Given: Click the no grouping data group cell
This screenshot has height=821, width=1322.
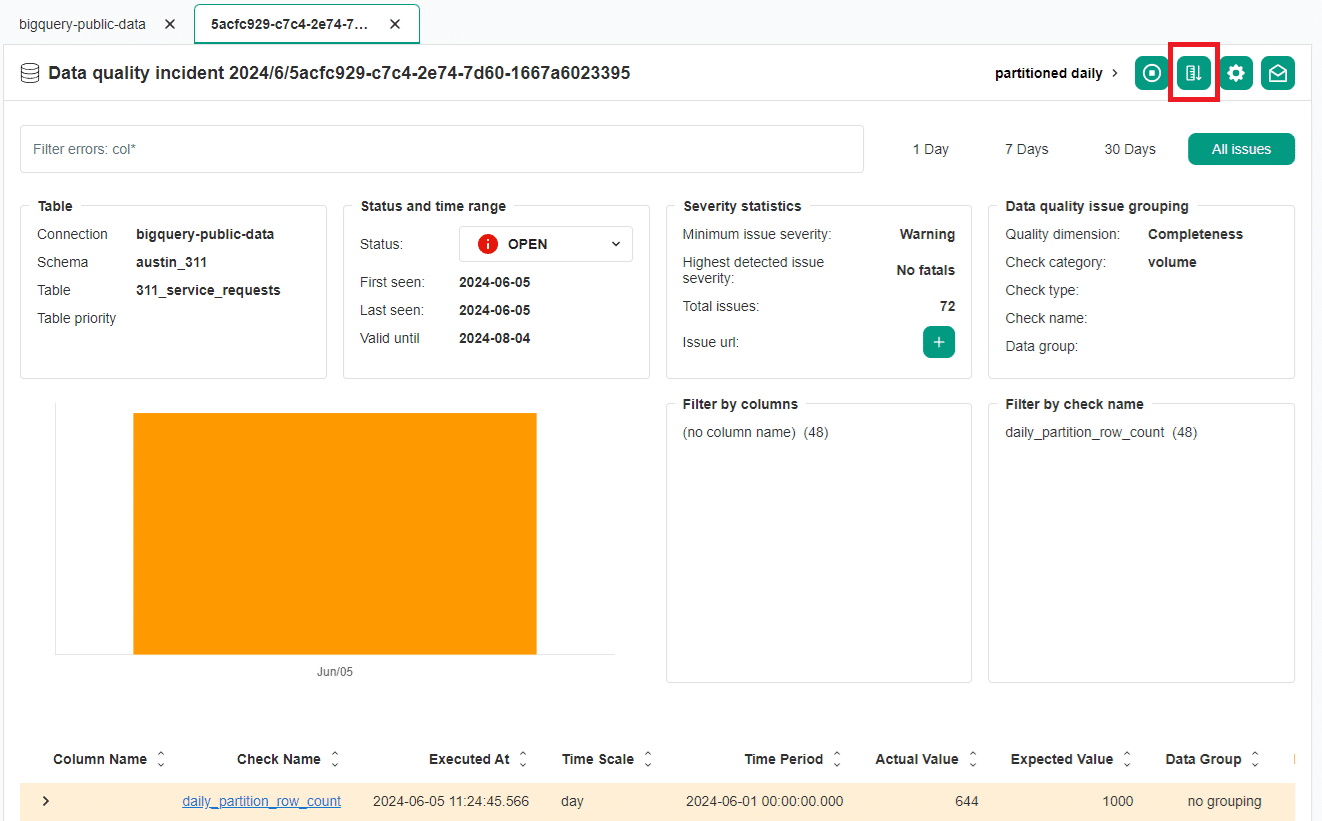Looking at the screenshot, I should [1224, 801].
